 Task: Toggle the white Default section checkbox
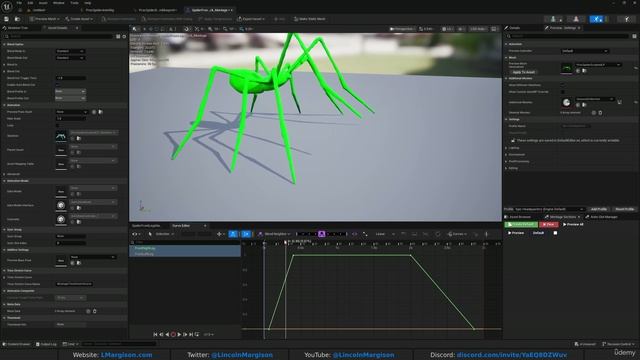click(555, 233)
